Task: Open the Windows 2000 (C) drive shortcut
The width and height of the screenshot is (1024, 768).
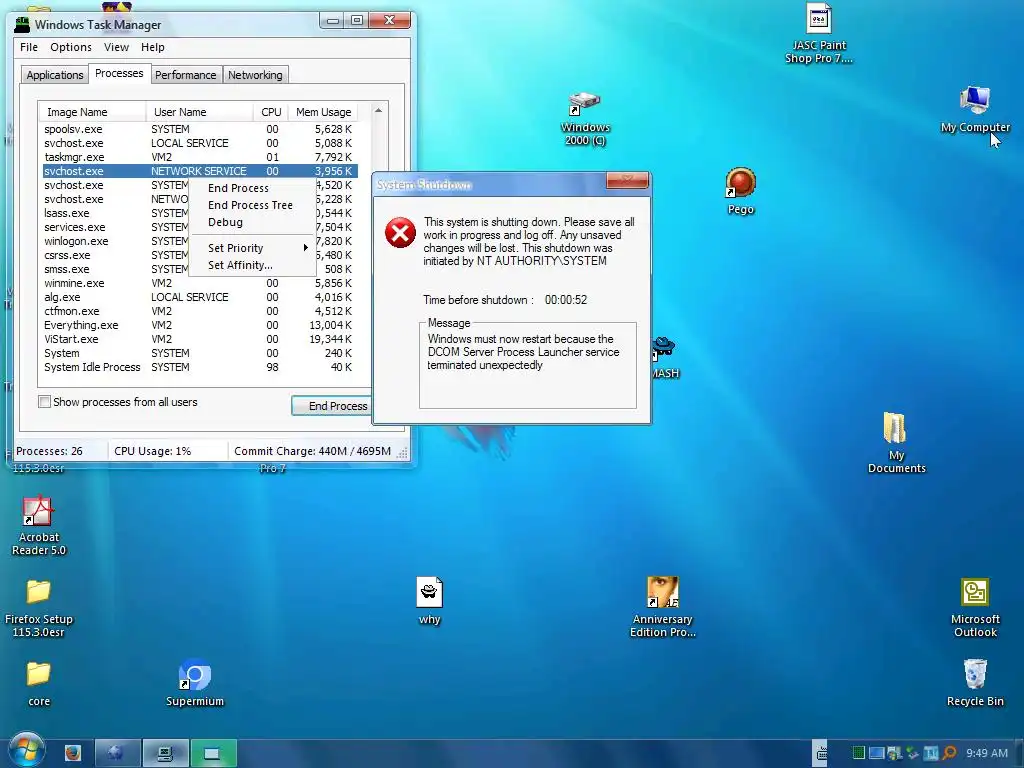Action: [x=584, y=119]
